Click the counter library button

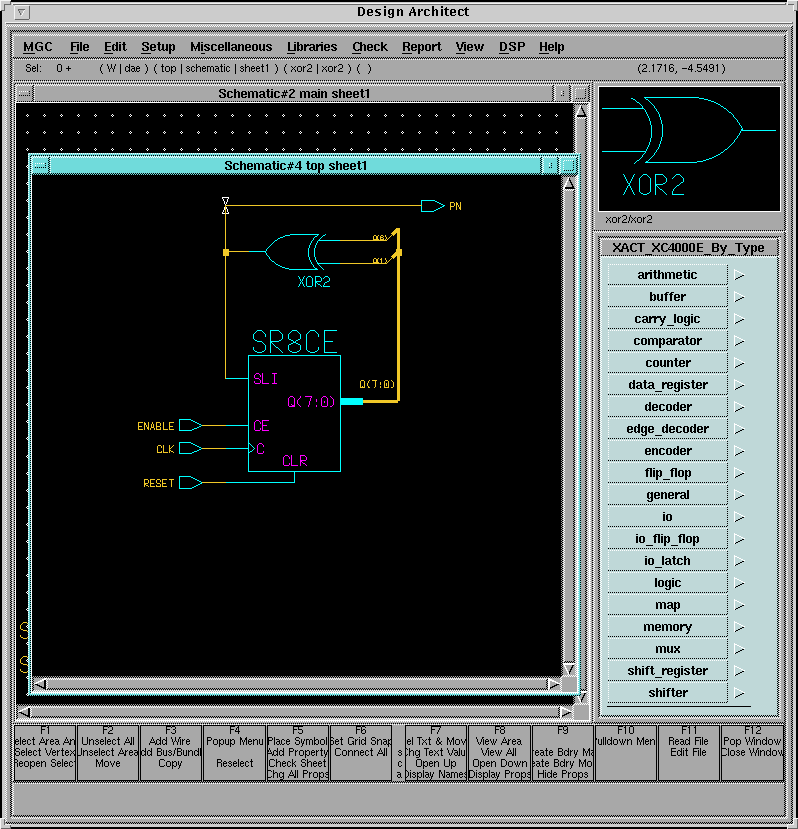tap(667, 363)
